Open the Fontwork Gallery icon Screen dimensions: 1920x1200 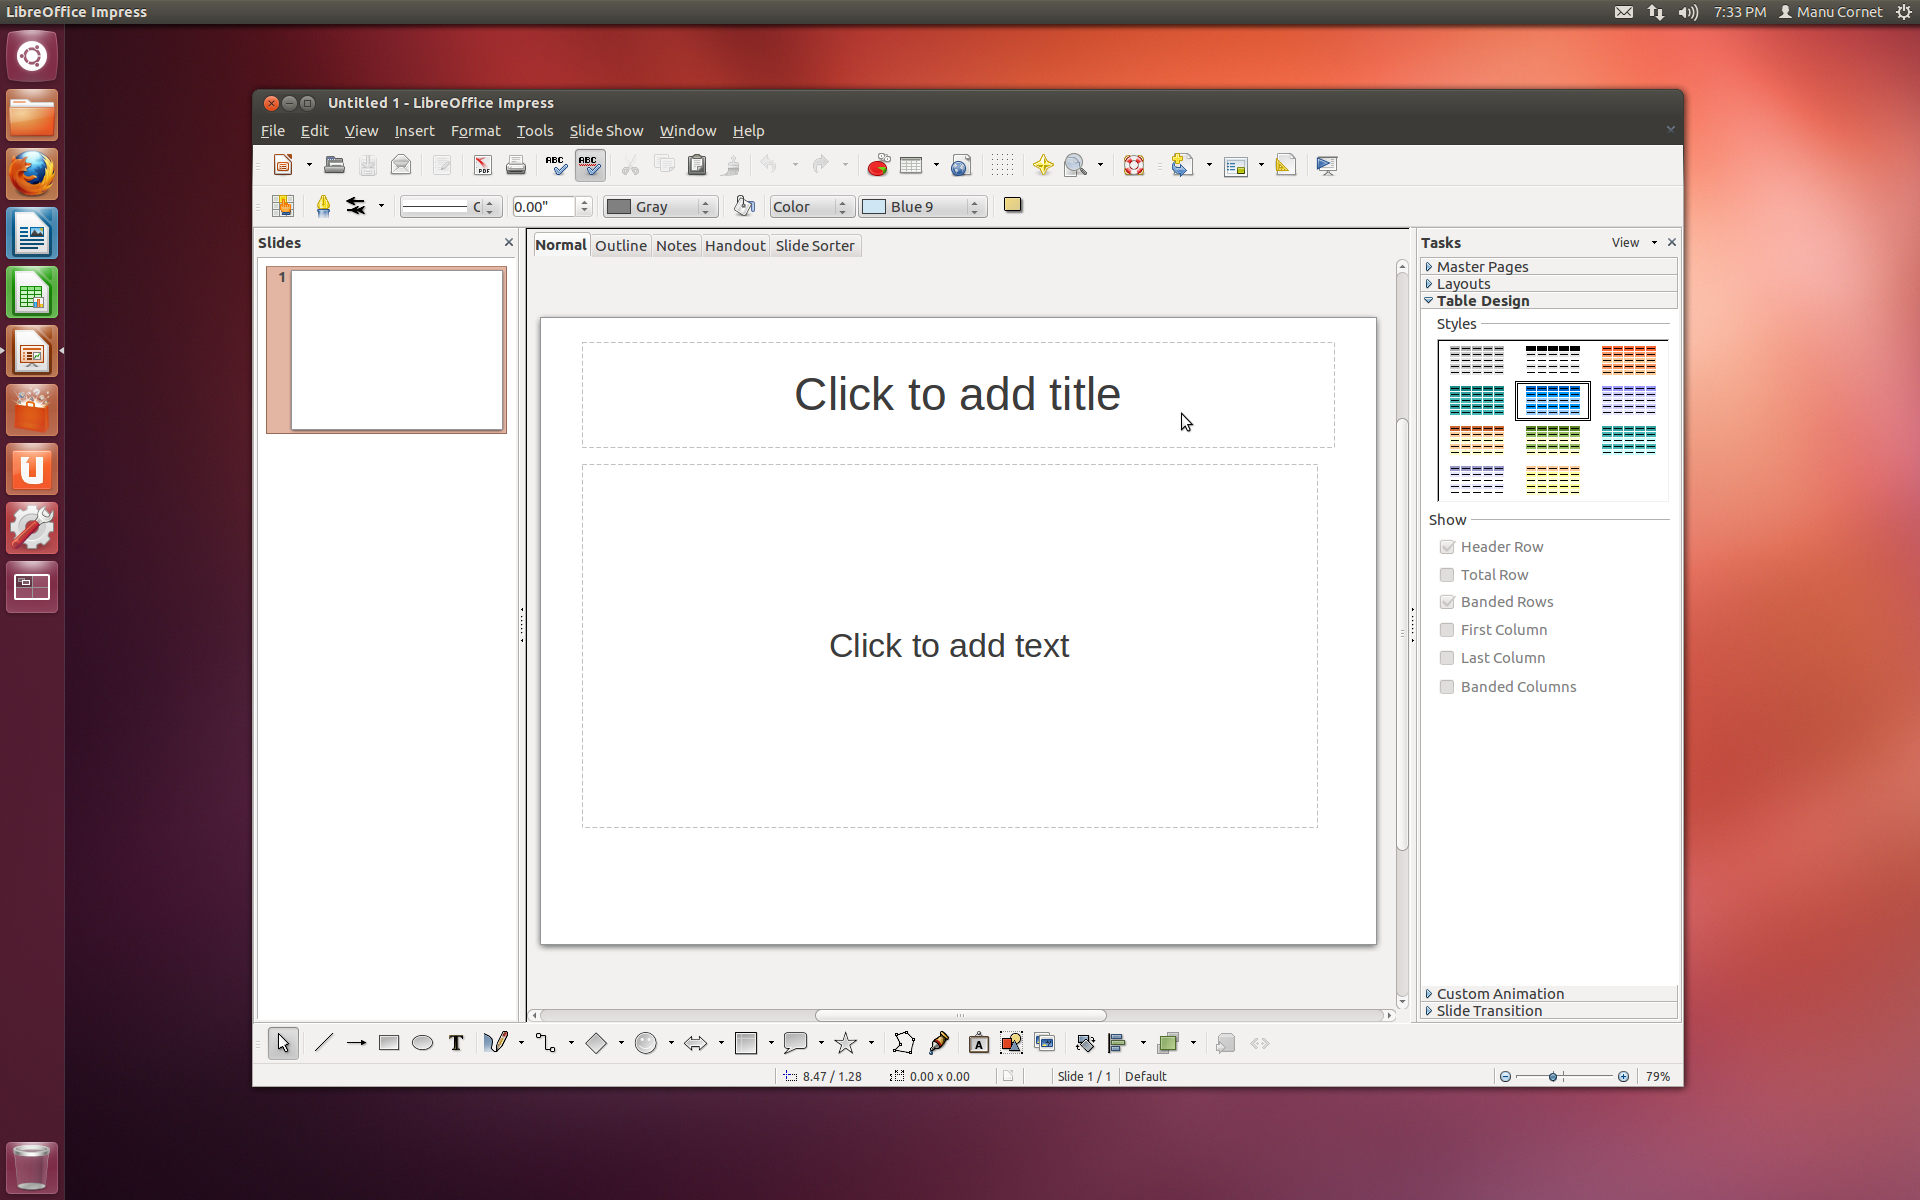click(x=978, y=1043)
